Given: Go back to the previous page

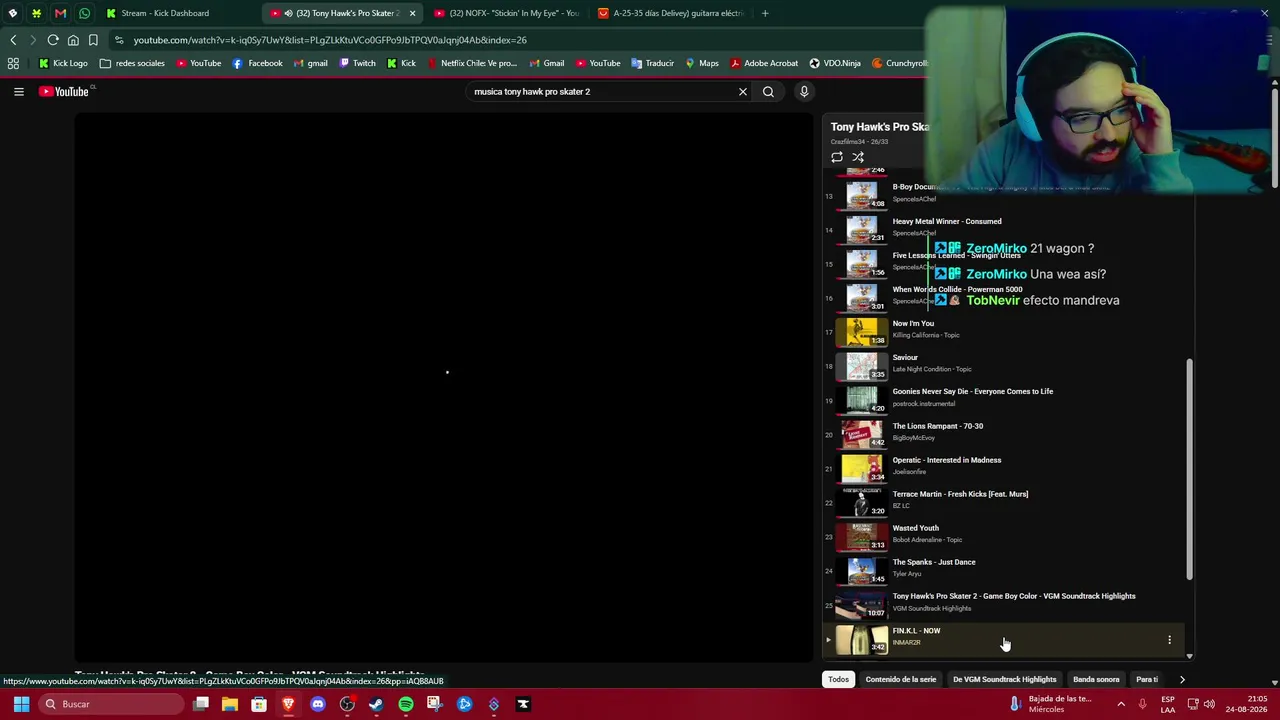Looking at the screenshot, I should pyautogui.click(x=13, y=40).
